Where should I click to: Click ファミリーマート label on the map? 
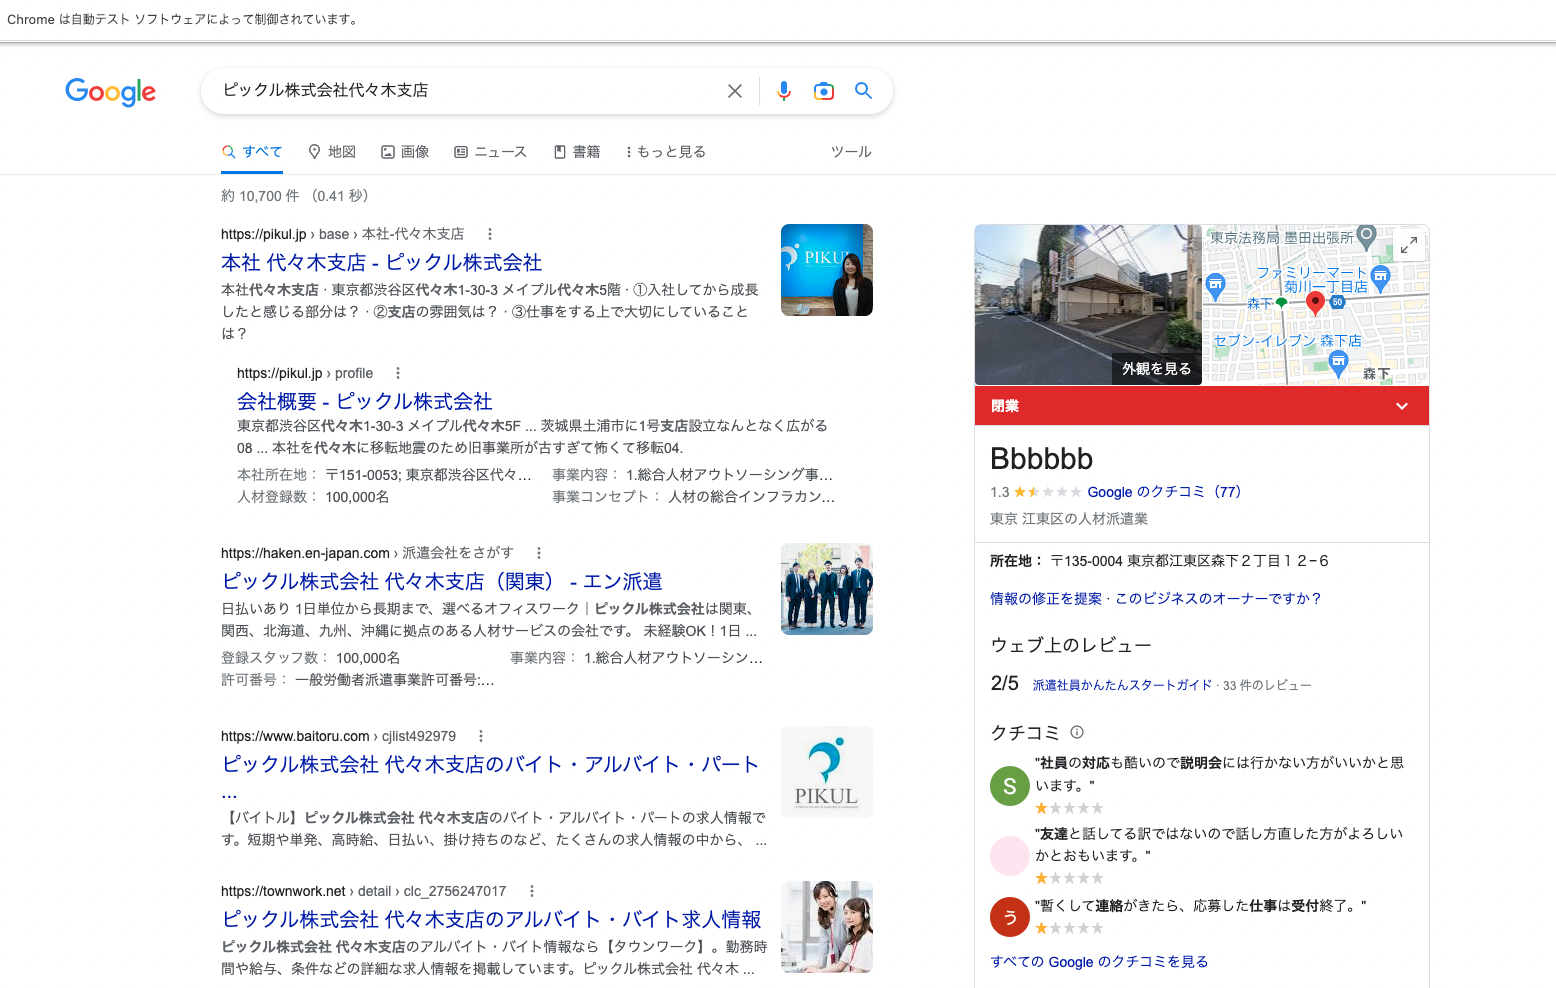coord(1312,279)
